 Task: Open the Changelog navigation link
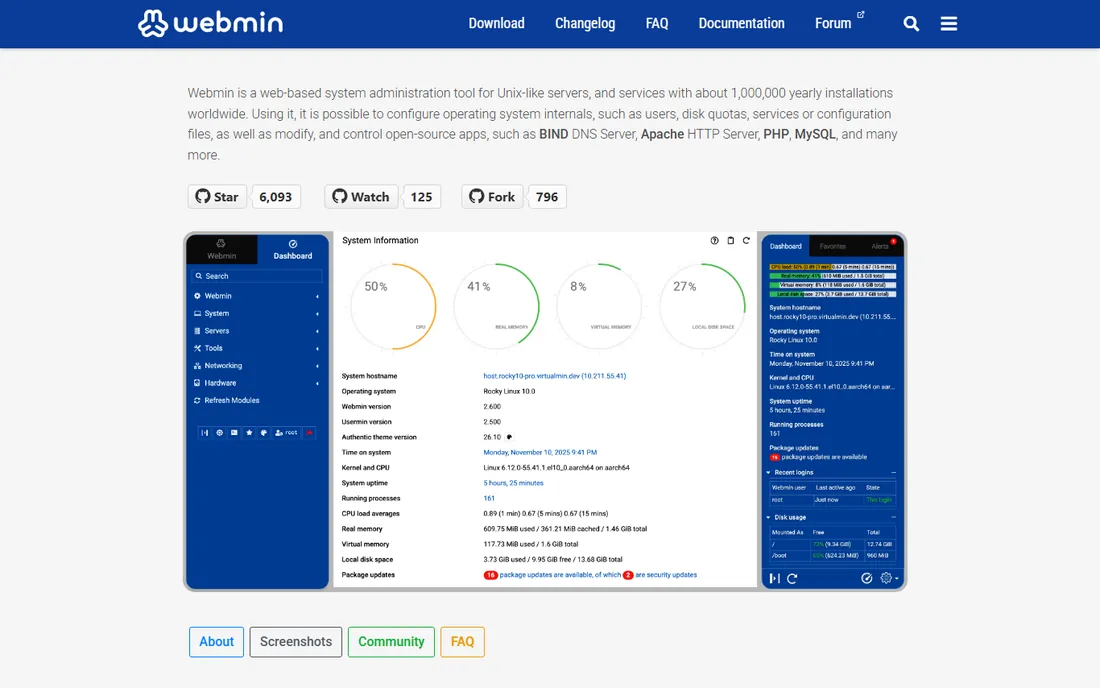coord(584,23)
